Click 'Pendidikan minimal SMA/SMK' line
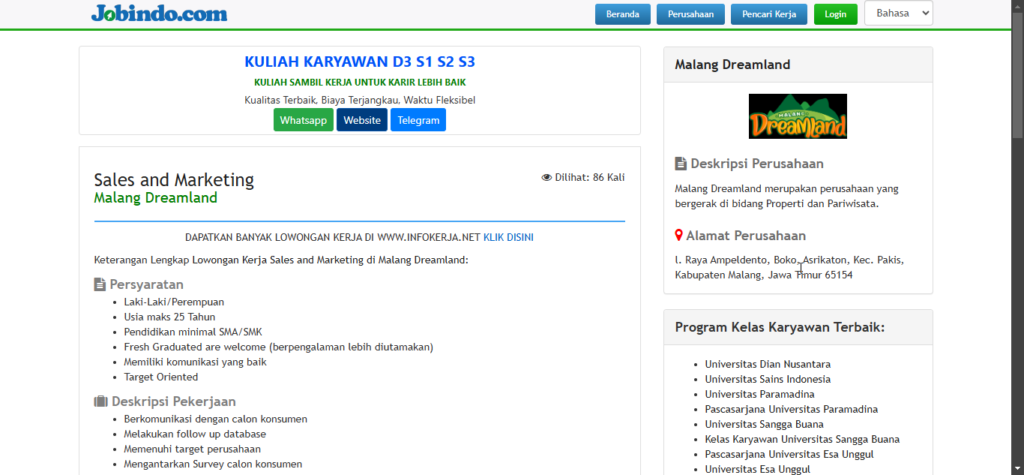 tap(193, 332)
